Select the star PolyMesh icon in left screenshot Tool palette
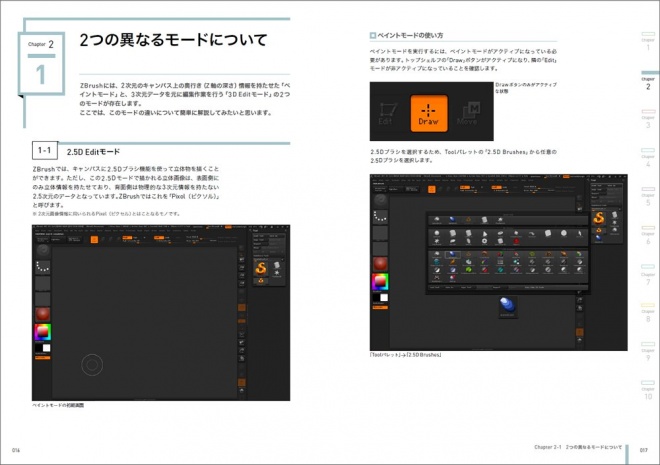The width and height of the screenshot is (660, 465). (x=277, y=273)
